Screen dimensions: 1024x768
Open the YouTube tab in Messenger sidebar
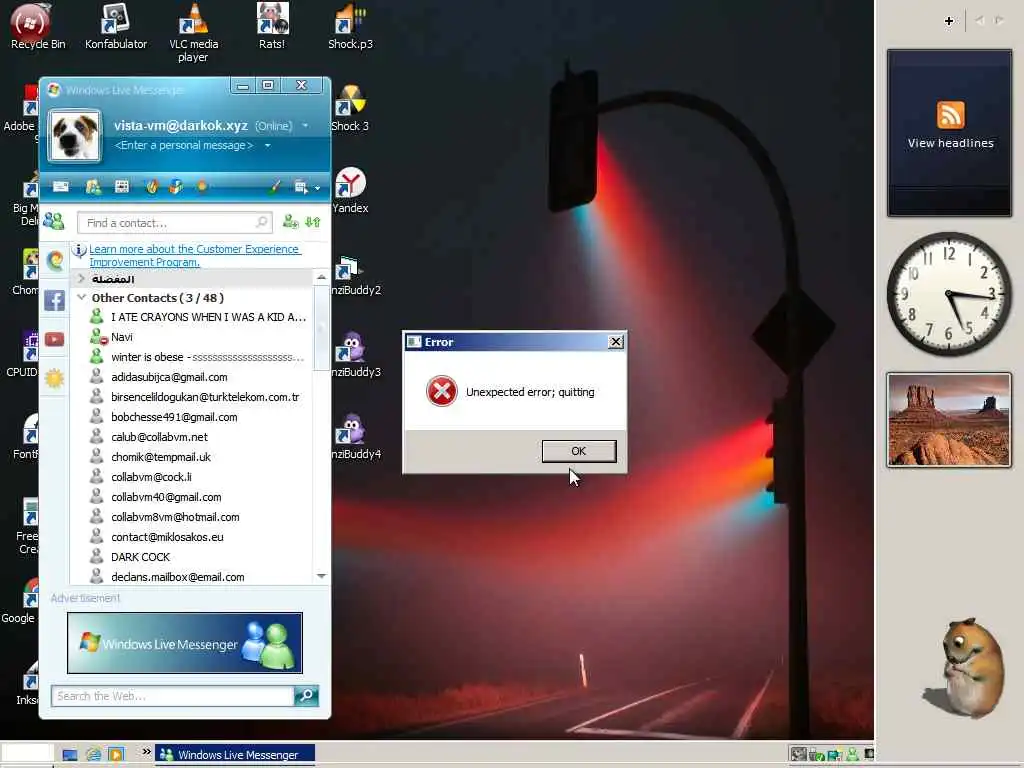[x=55, y=340]
